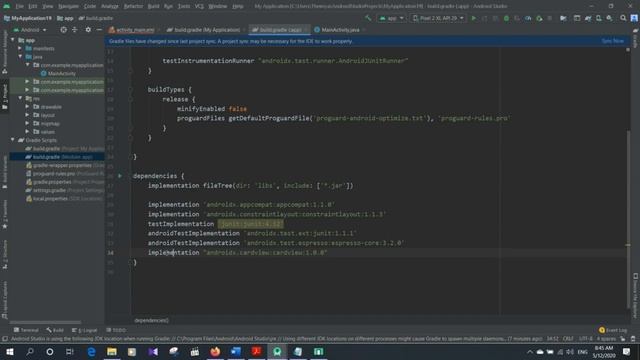Image resolution: width=640 pixels, height=360 pixels.
Task: Open Microsoft Edge from the taskbar
Action: click(x=91, y=351)
